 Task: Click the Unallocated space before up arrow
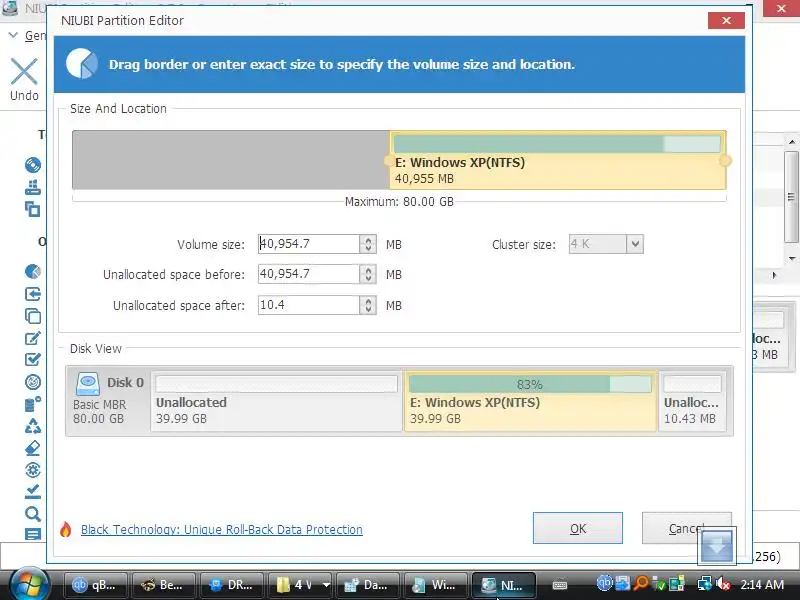(x=368, y=270)
